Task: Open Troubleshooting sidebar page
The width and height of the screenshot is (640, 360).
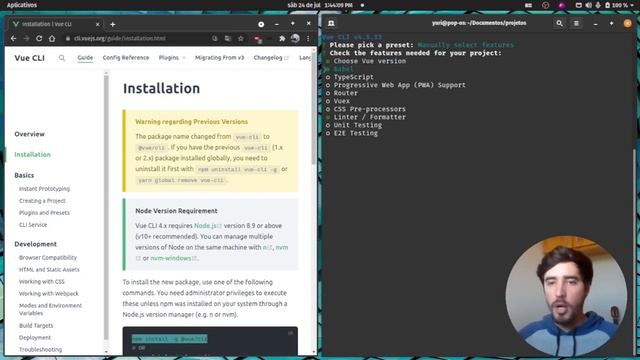Action: pyautogui.click(x=40, y=350)
